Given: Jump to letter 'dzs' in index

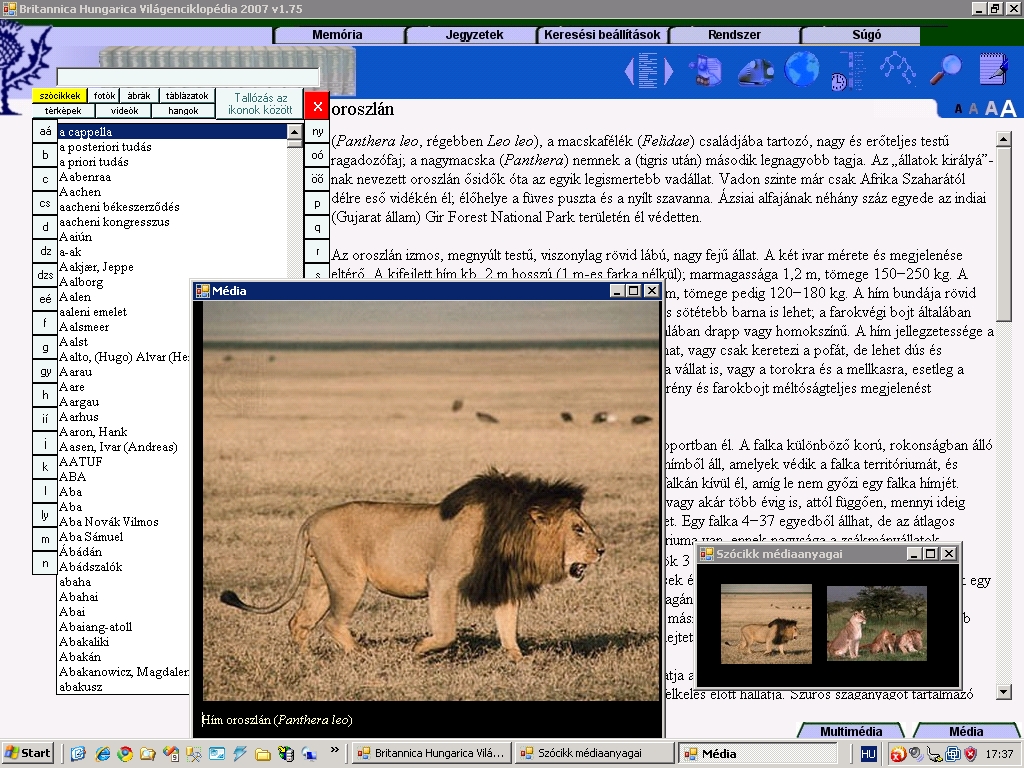Looking at the screenshot, I should pyautogui.click(x=45, y=275).
